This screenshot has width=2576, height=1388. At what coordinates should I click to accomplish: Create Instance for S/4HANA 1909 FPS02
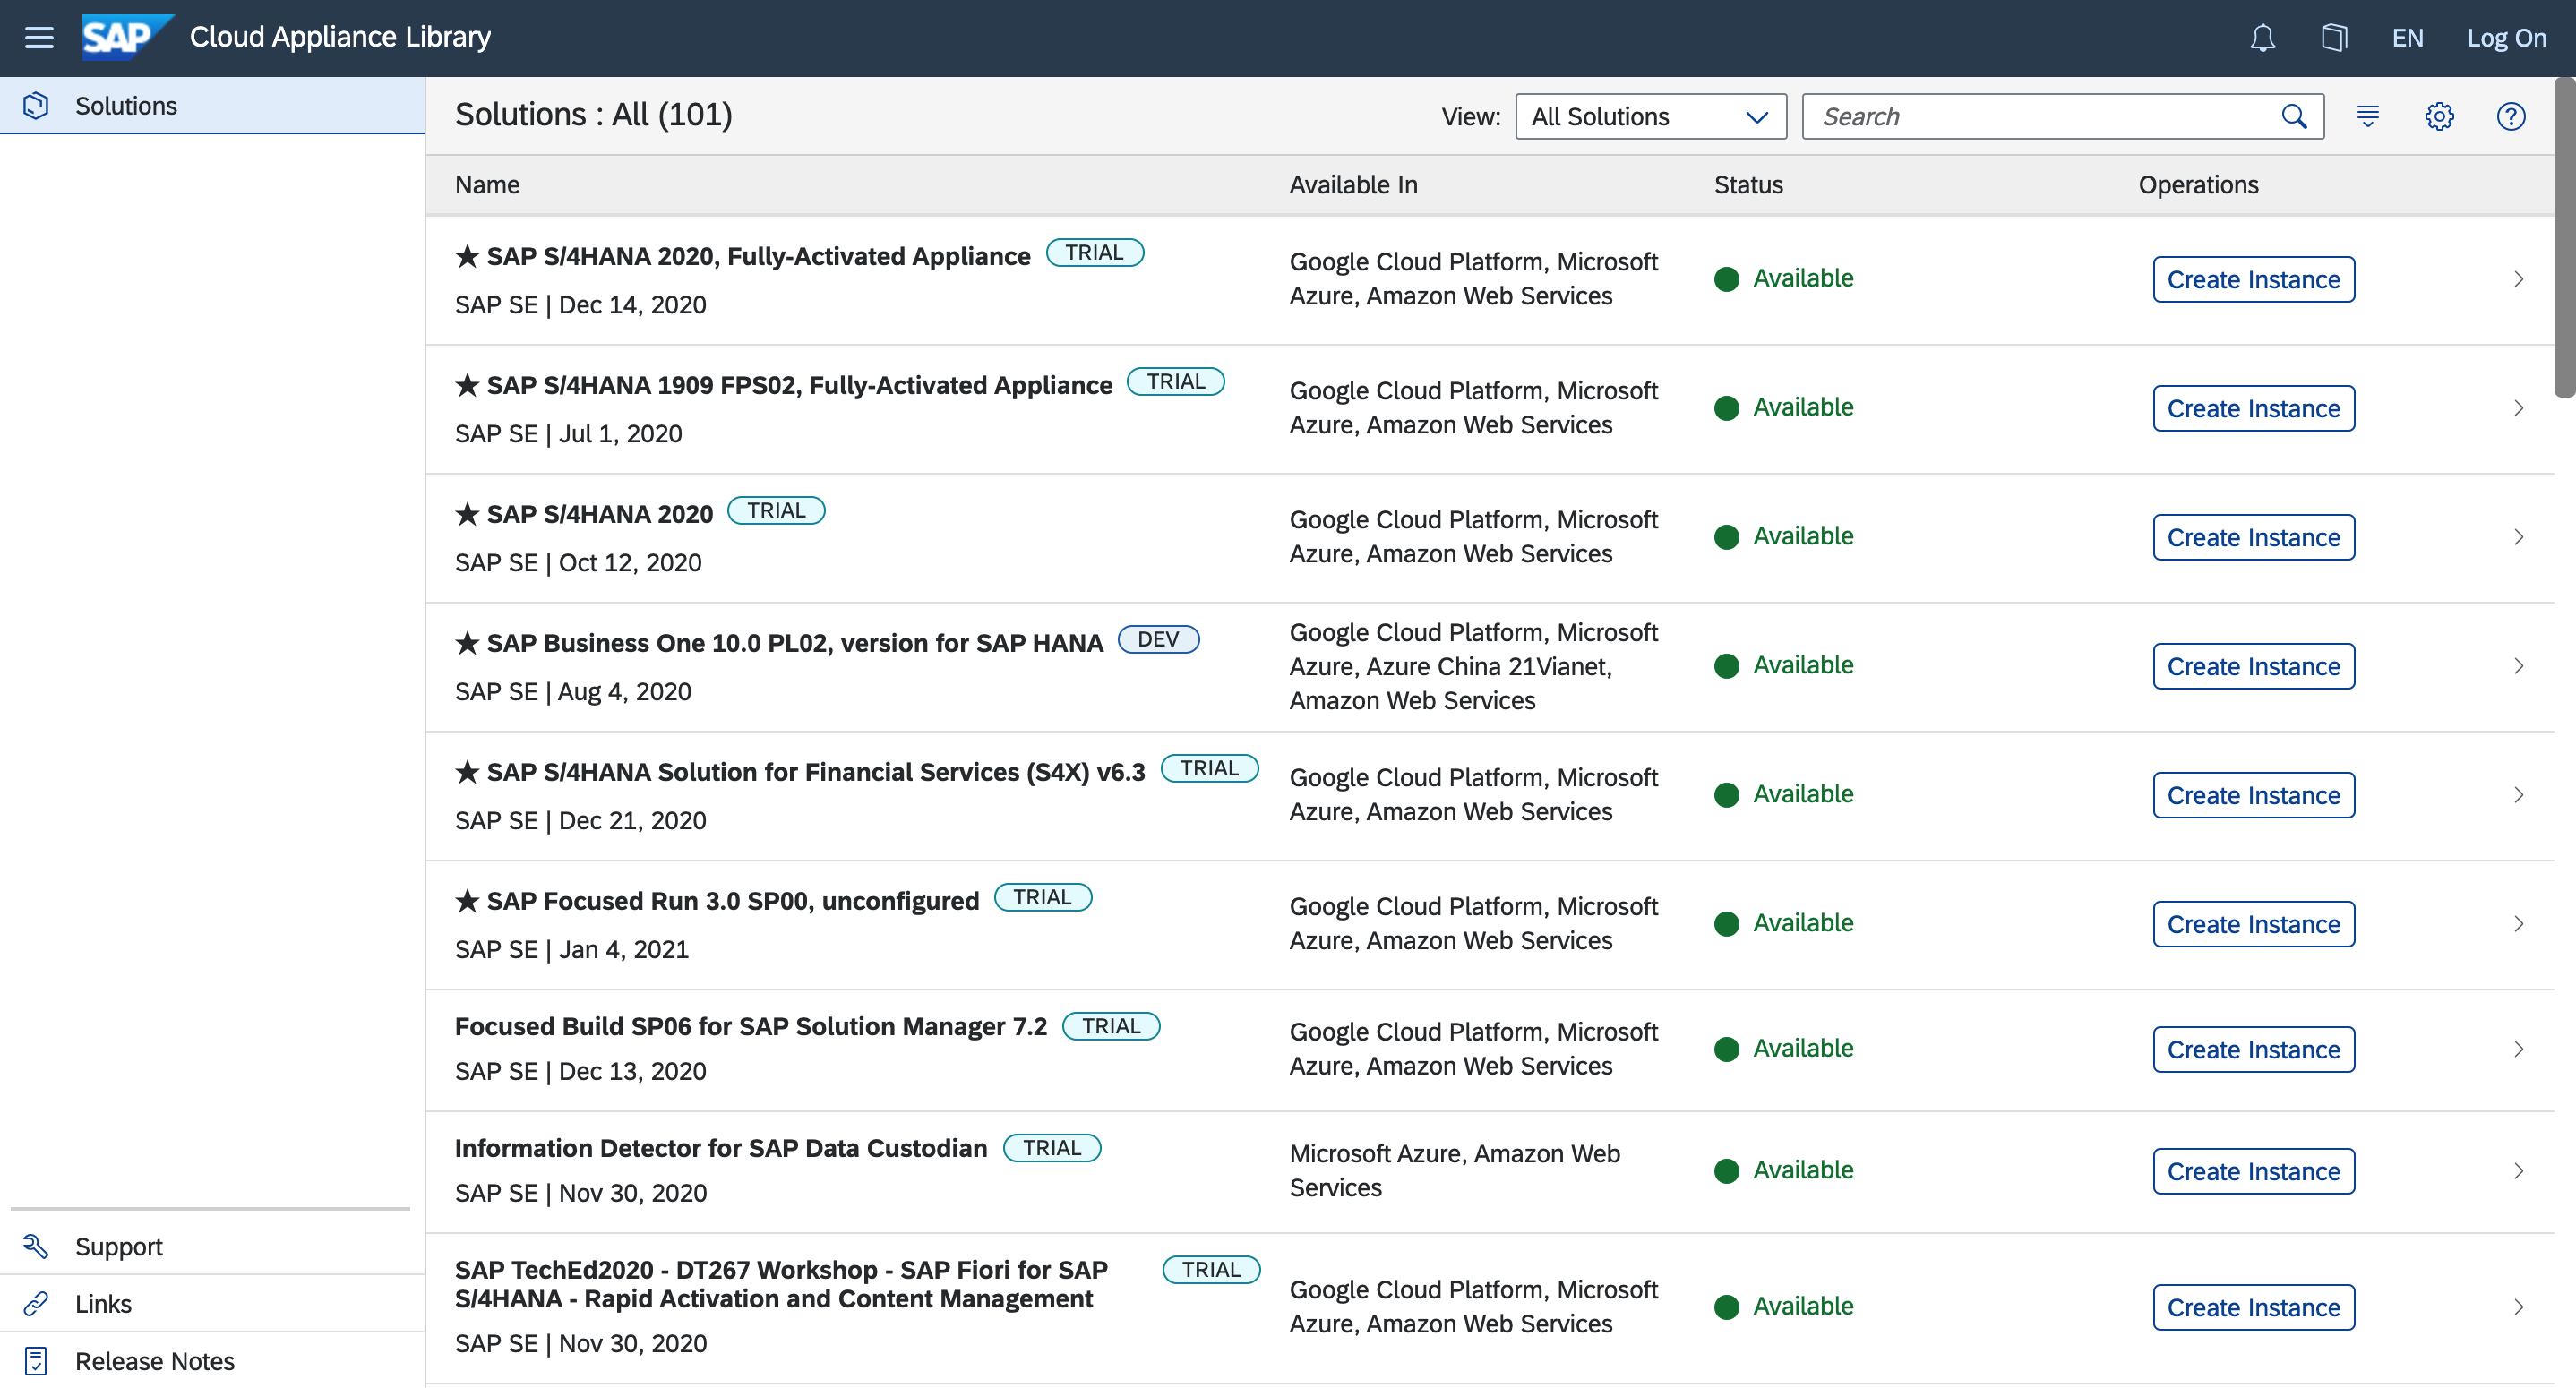click(x=2253, y=409)
